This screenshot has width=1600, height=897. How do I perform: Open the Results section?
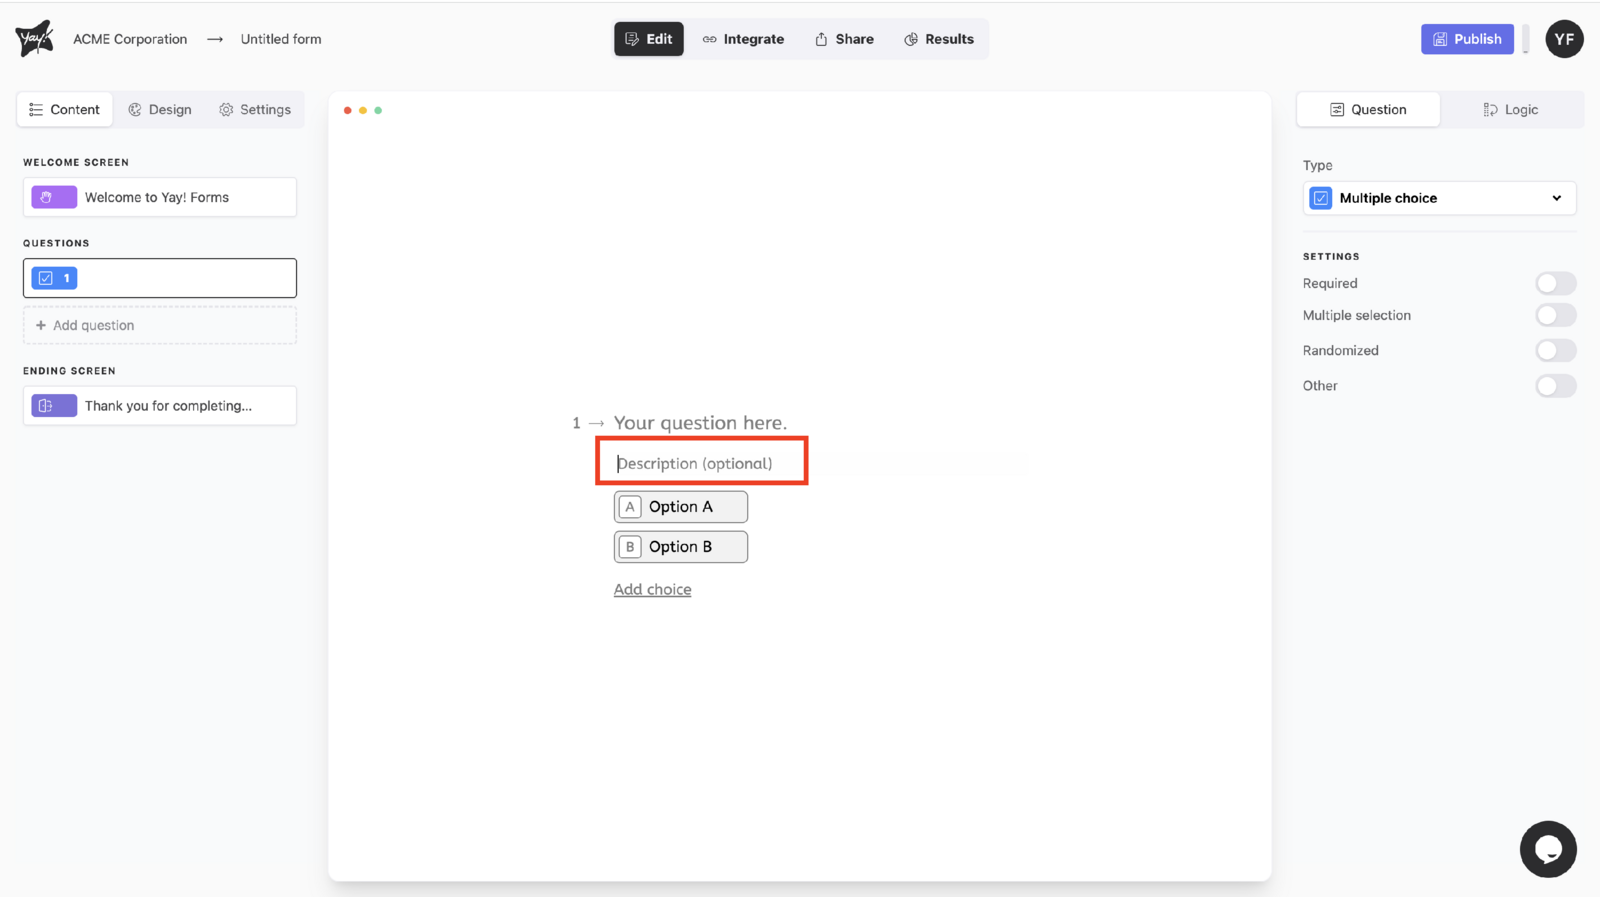point(939,39)
